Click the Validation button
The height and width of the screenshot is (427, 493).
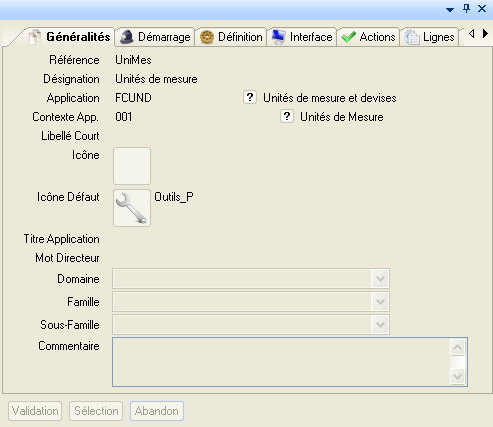tap(35, 411)
